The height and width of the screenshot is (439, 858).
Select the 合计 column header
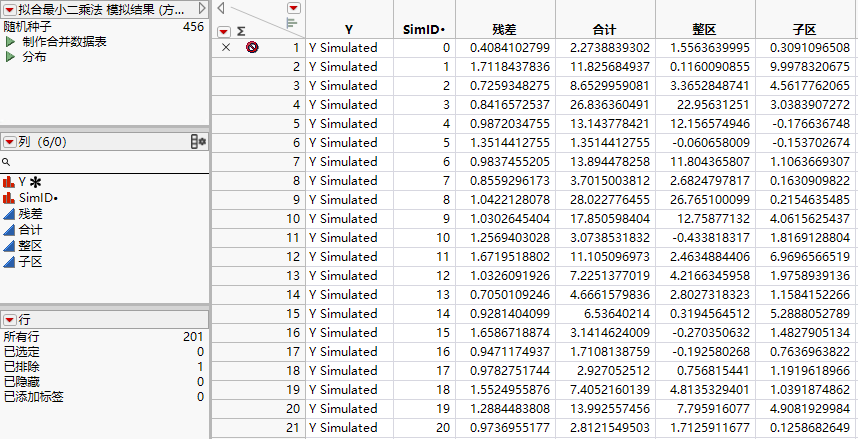point(605,30)
